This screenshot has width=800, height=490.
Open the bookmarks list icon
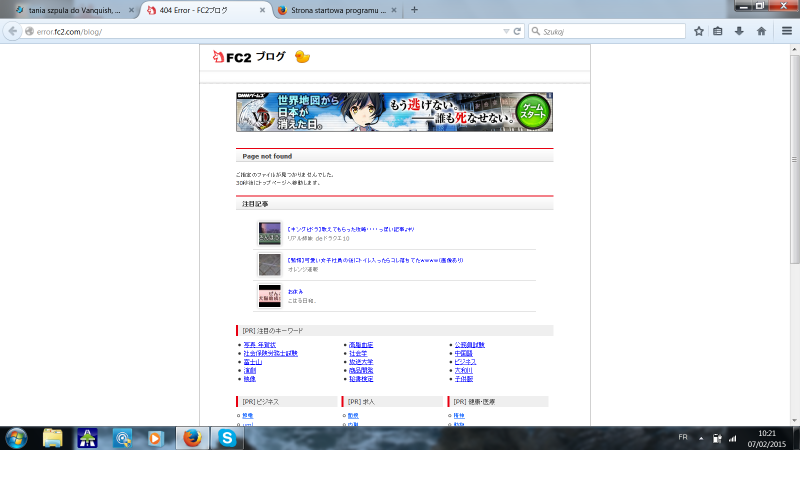coord(718,31)
